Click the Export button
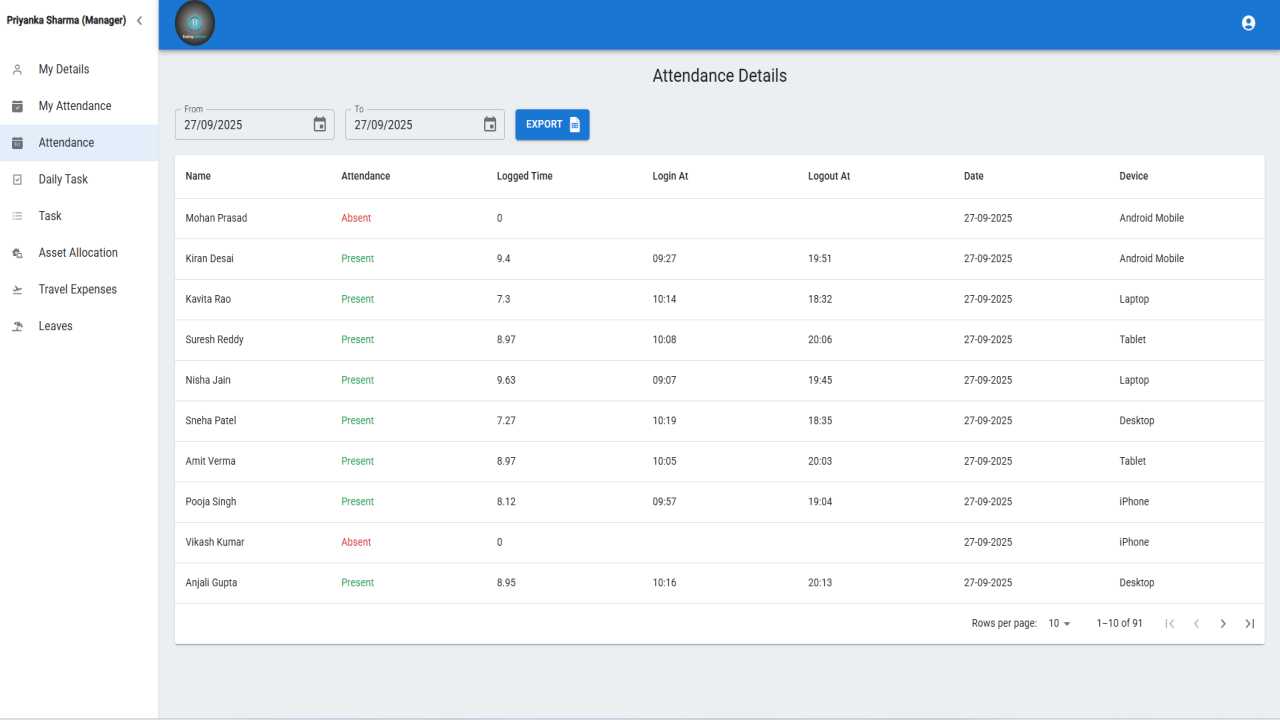This screenshot has height=720, width=1280. pyautogui.click(x=552, y=124)
